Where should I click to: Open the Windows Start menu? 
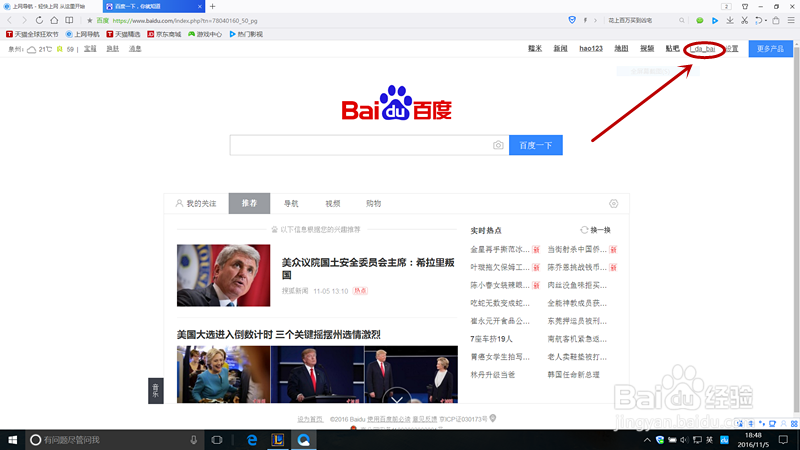tap(12, 440)
